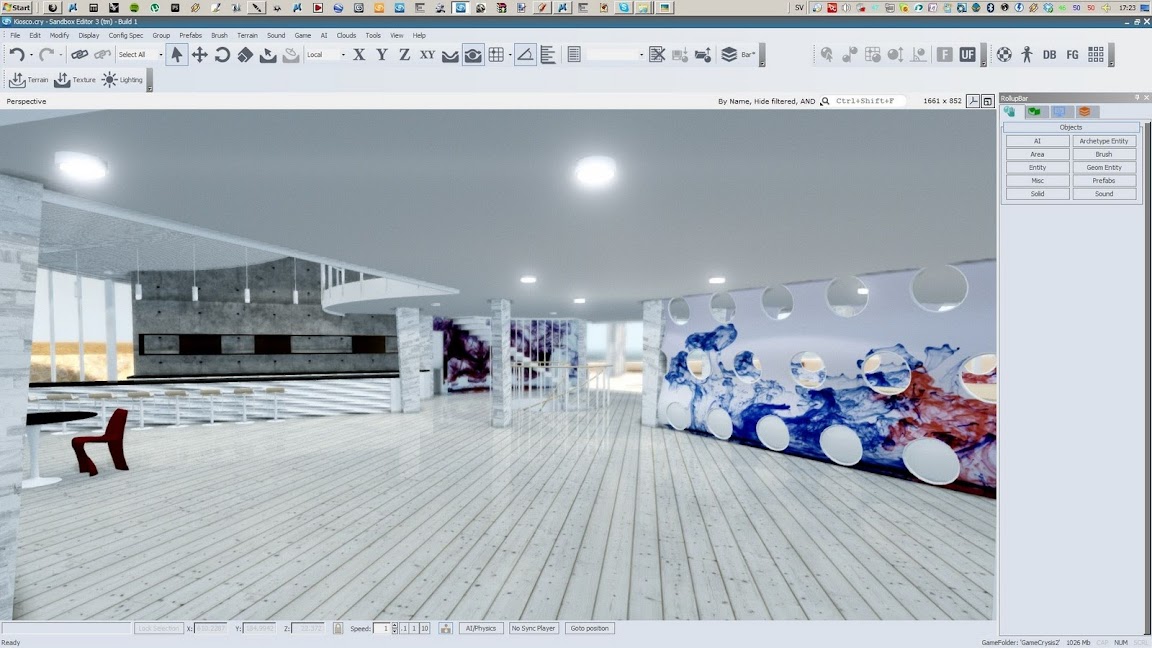Screen dimensions: 1152x648
Task: Click the Load selected objects folder icon
Action: 702,54
